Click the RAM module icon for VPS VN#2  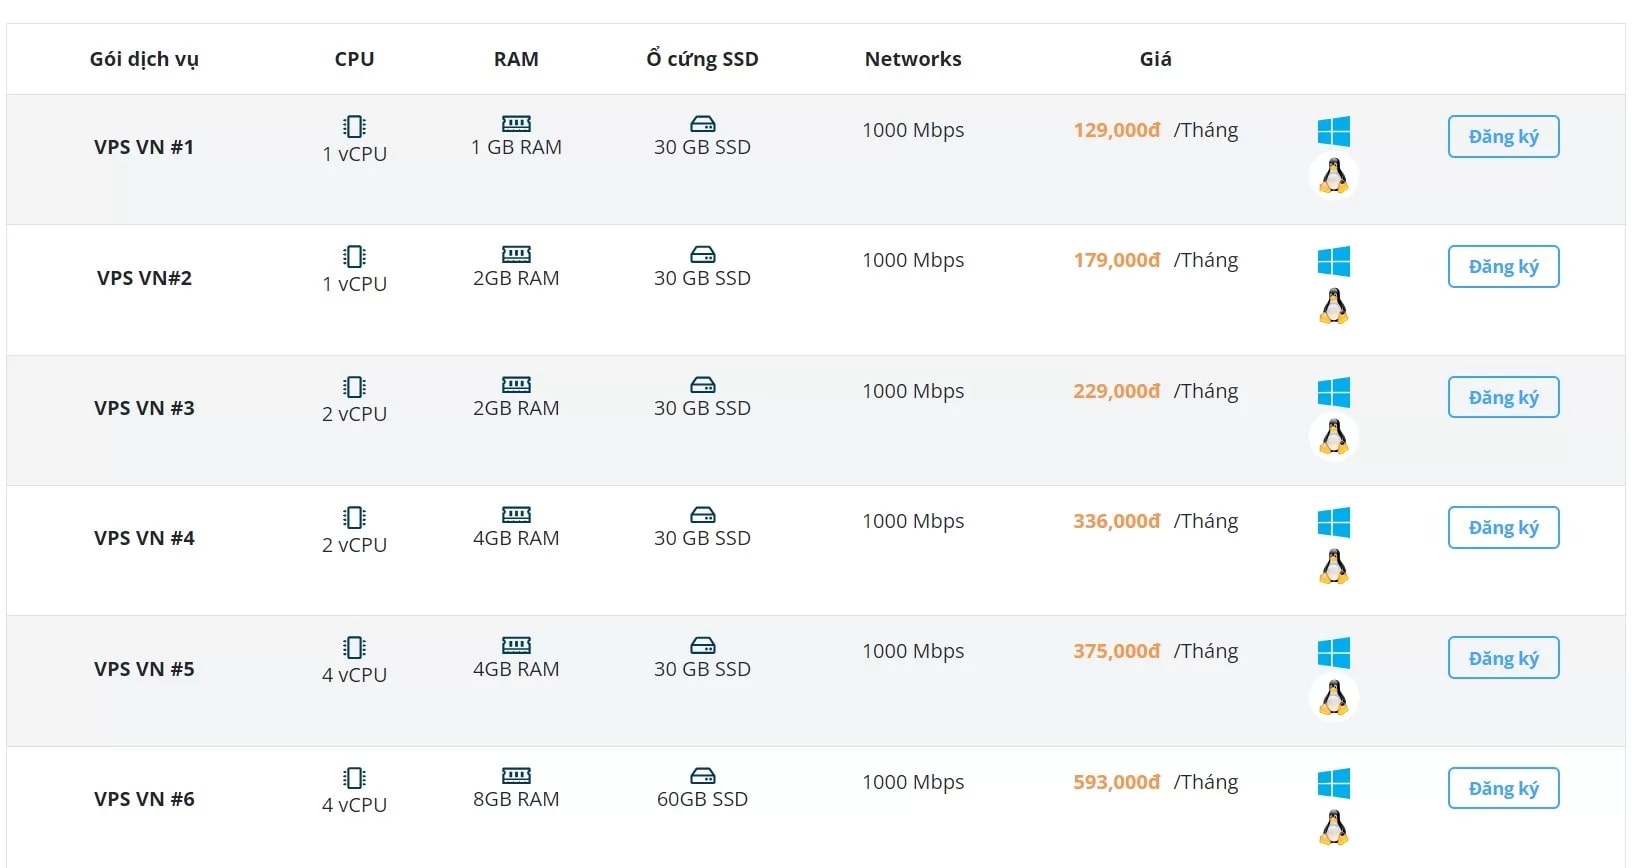tap(516, 254)
